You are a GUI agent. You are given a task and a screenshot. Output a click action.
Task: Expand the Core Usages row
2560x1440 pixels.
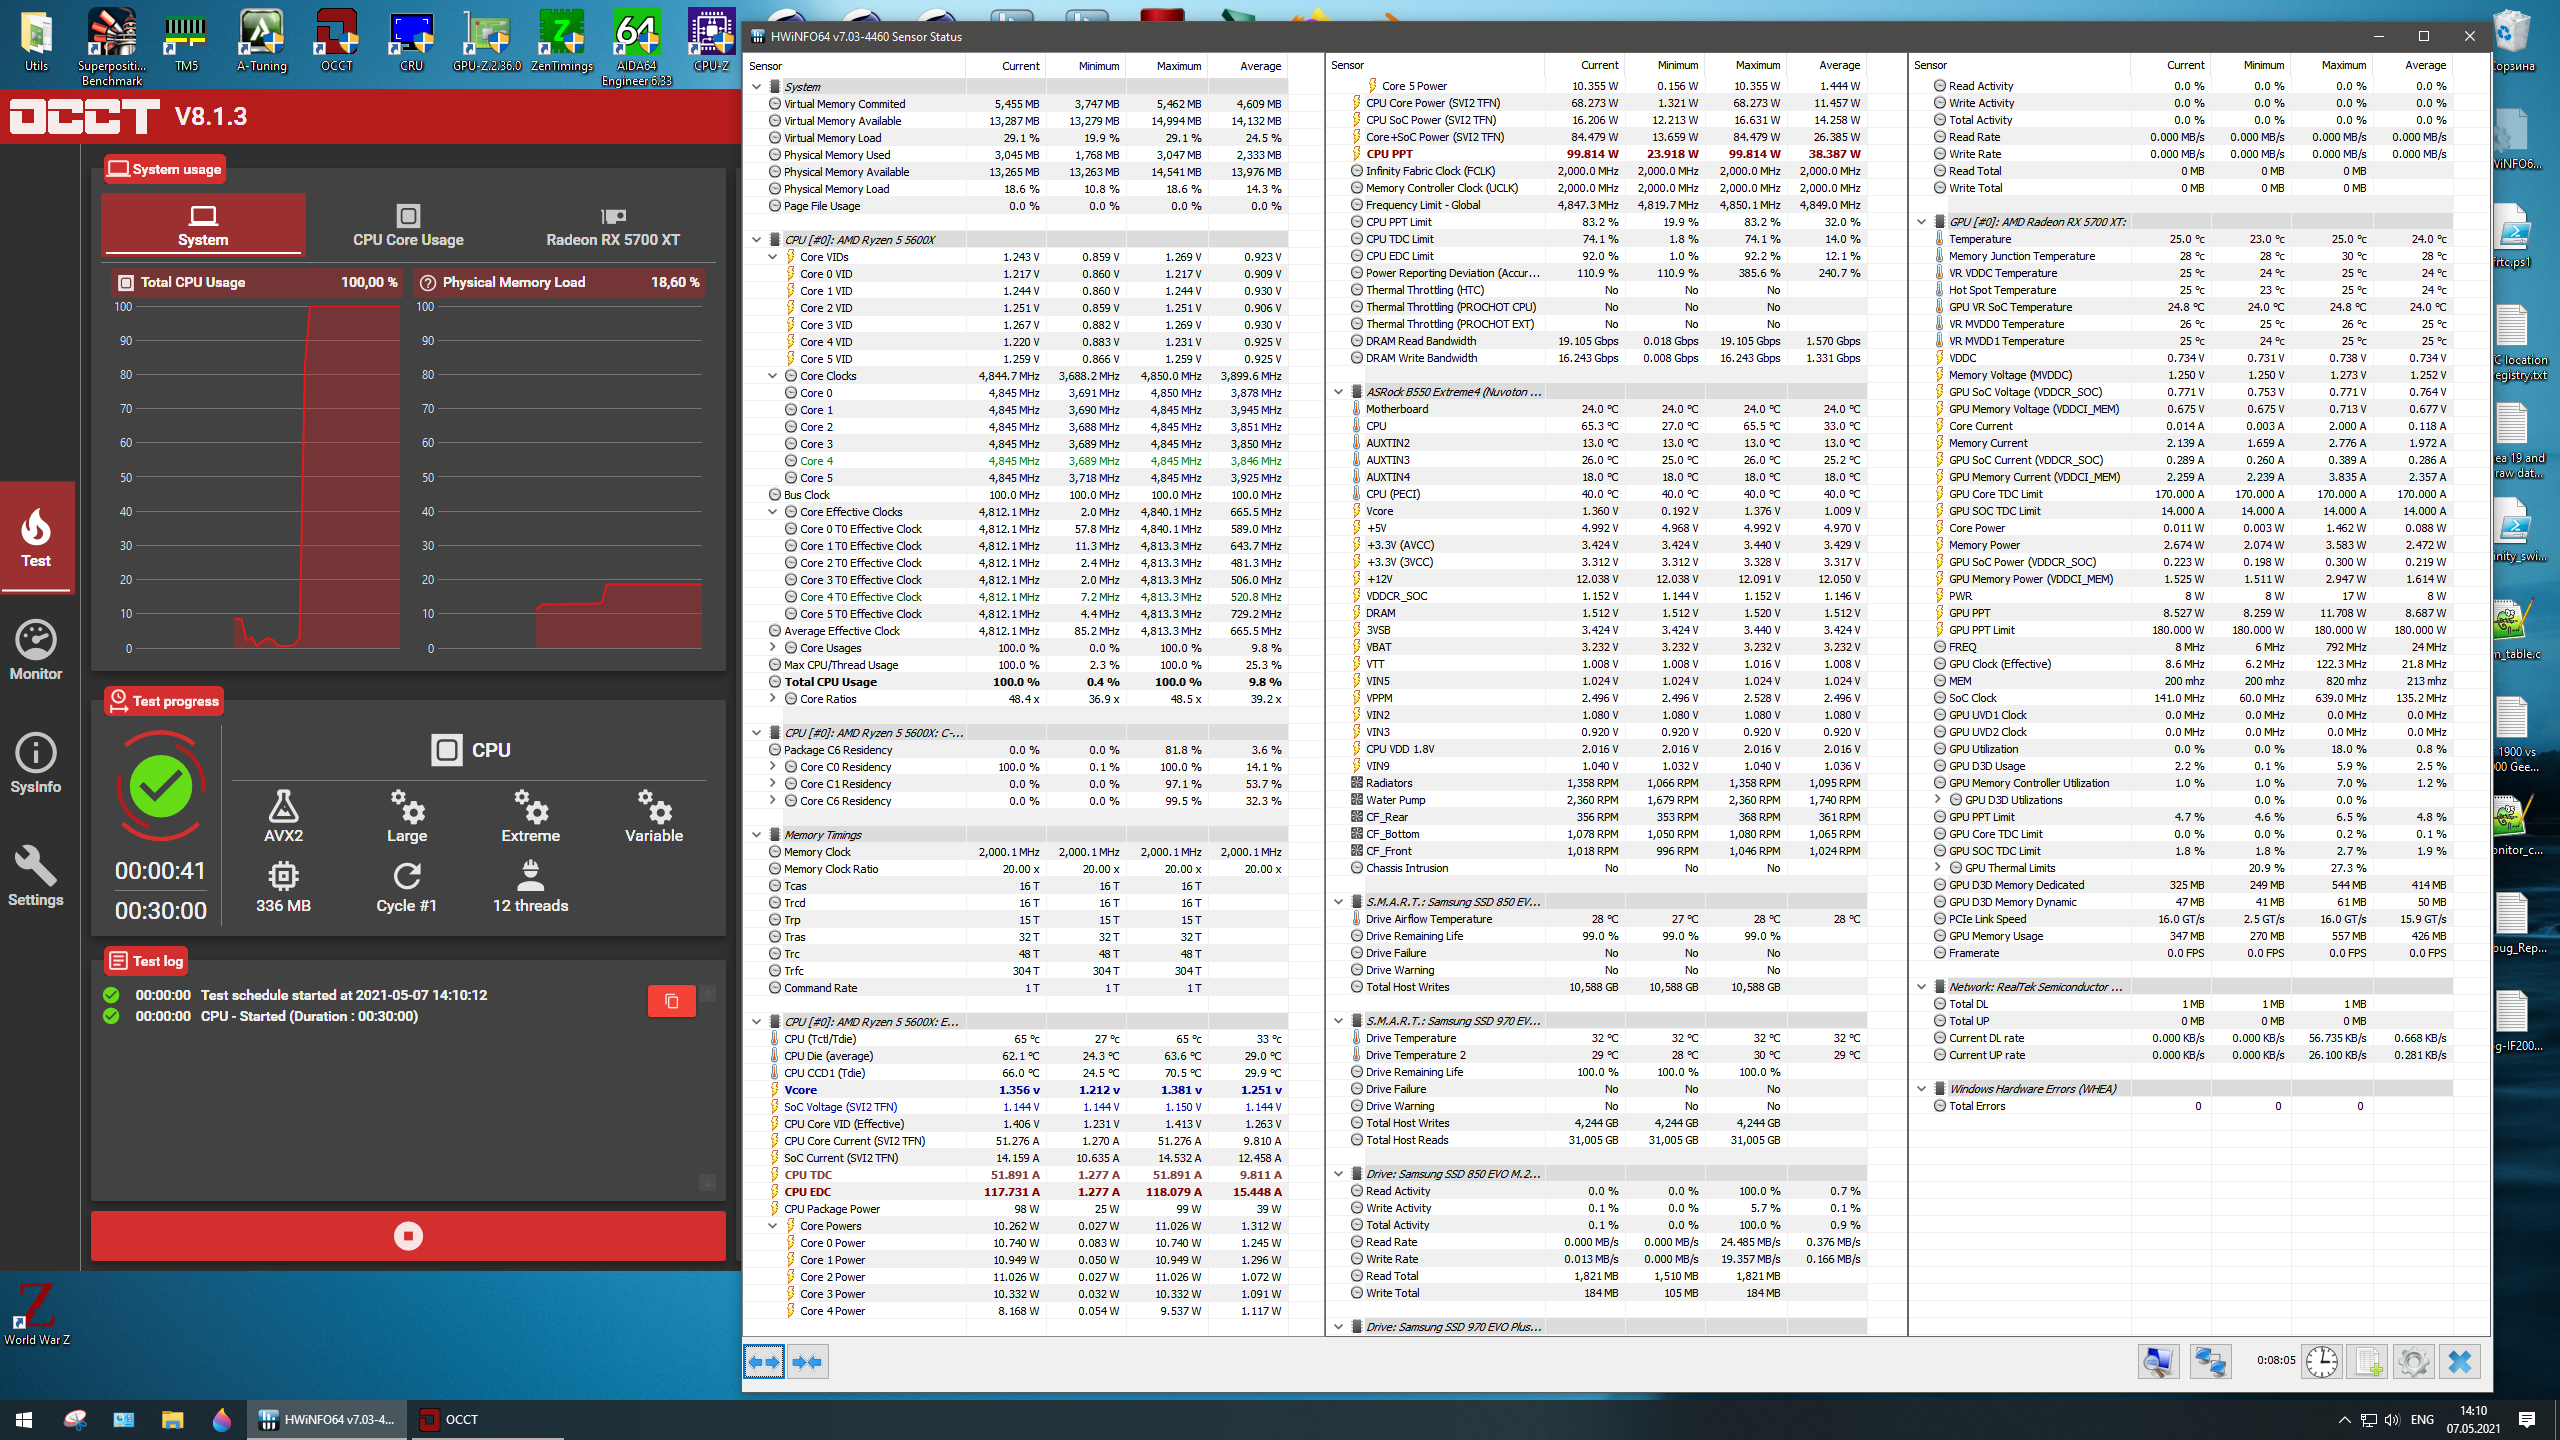pyautogui.click(x=772, y=648)
